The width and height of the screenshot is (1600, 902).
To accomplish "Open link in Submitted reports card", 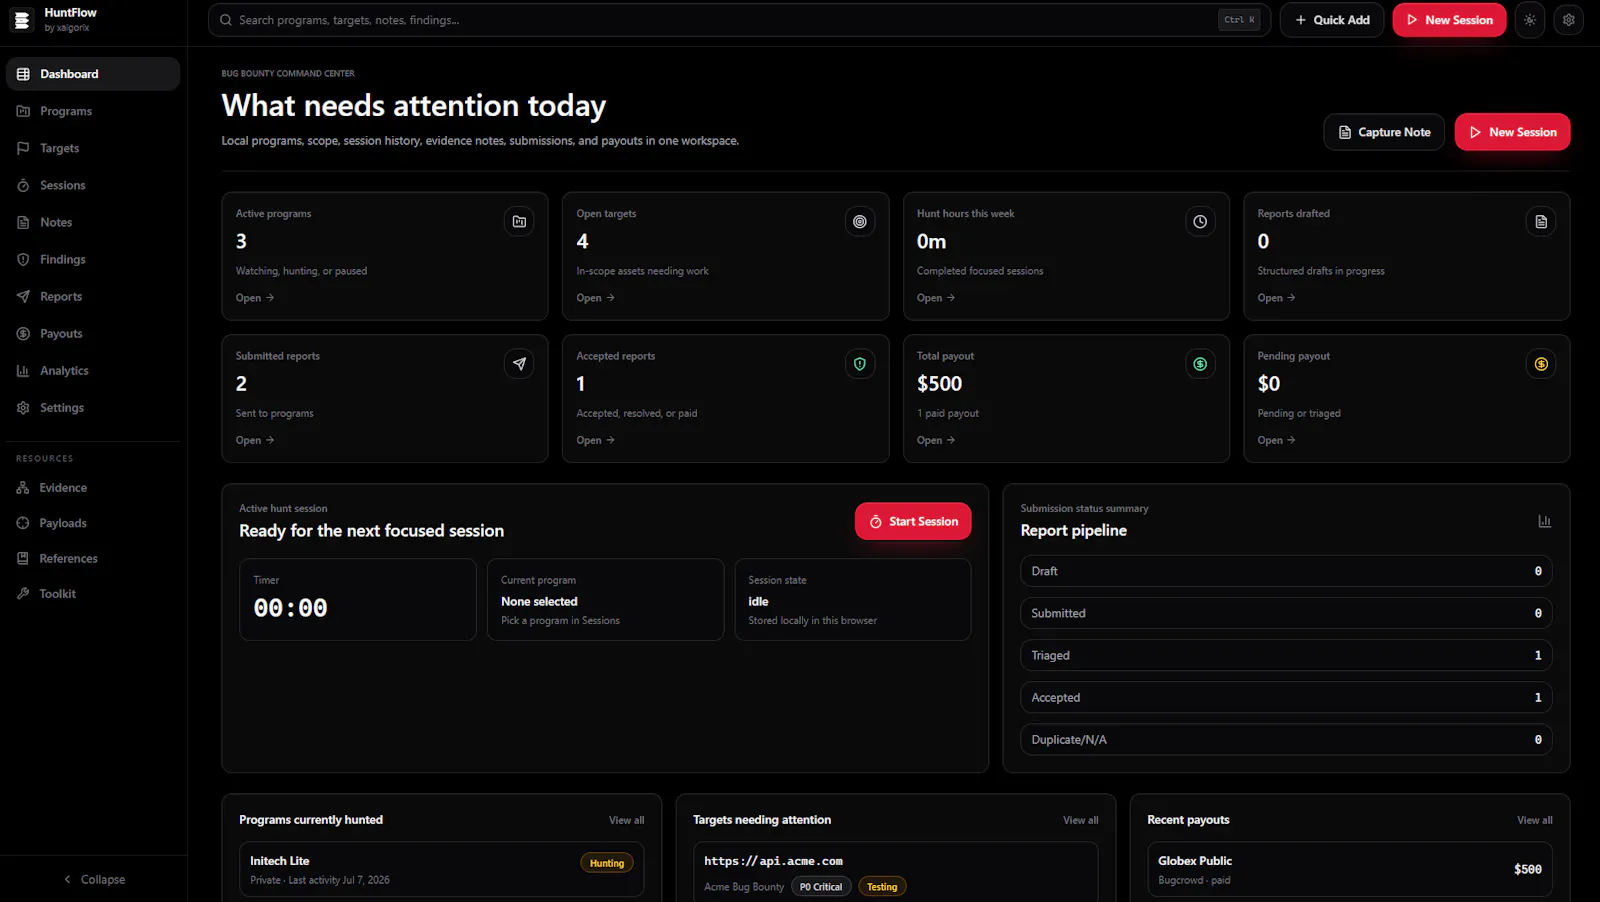I will [255, 440].
